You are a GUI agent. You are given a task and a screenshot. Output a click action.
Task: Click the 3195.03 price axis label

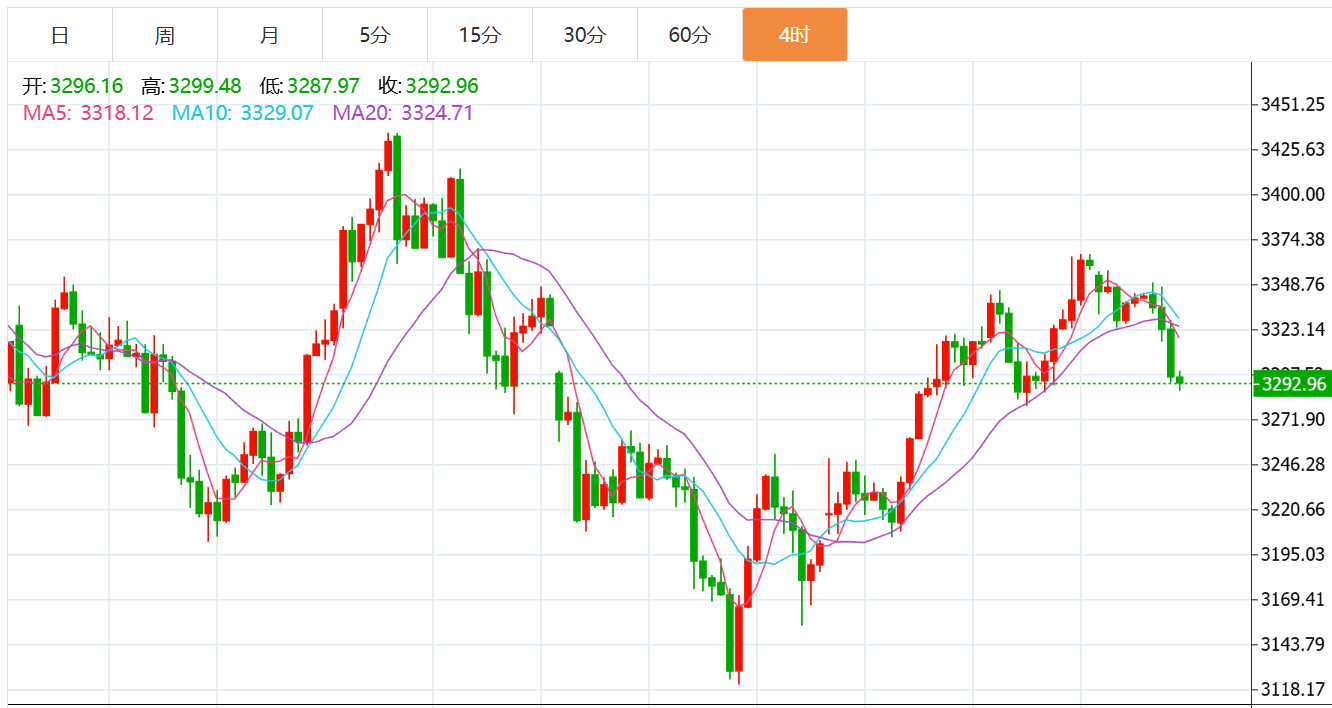tap(1293, 555)
